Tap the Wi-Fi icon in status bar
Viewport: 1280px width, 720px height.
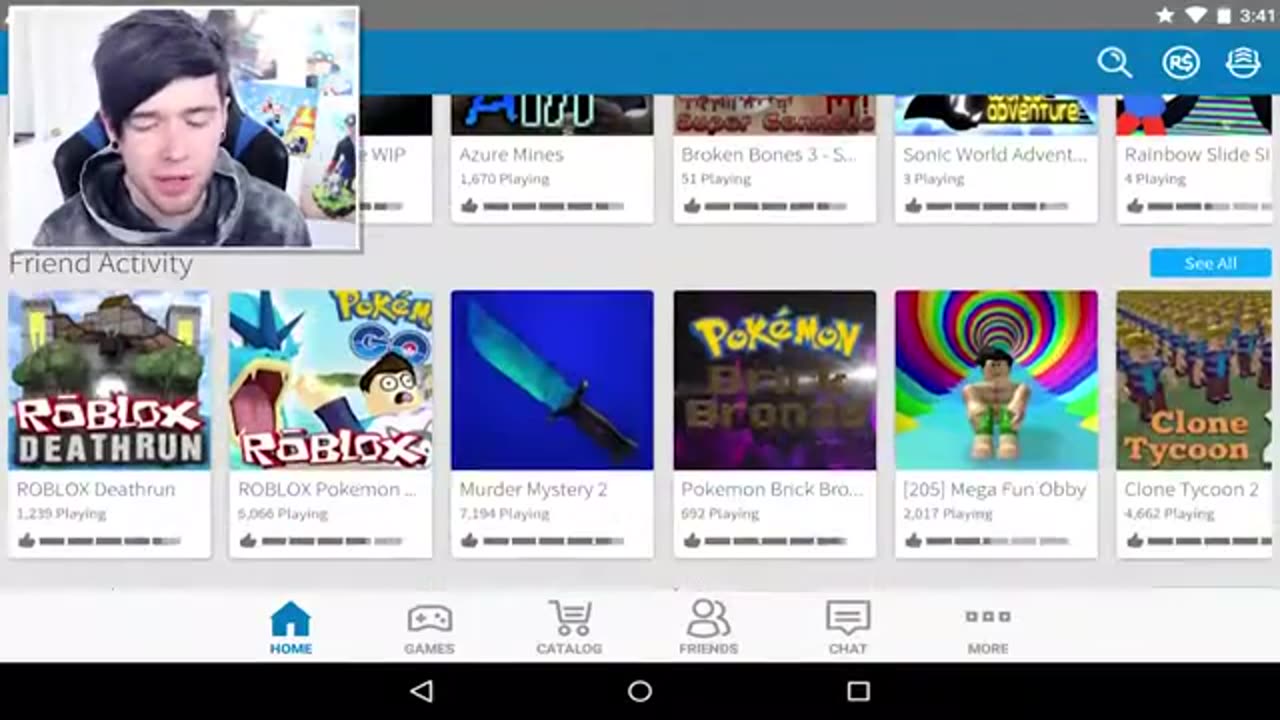(x=1195, y=15)
